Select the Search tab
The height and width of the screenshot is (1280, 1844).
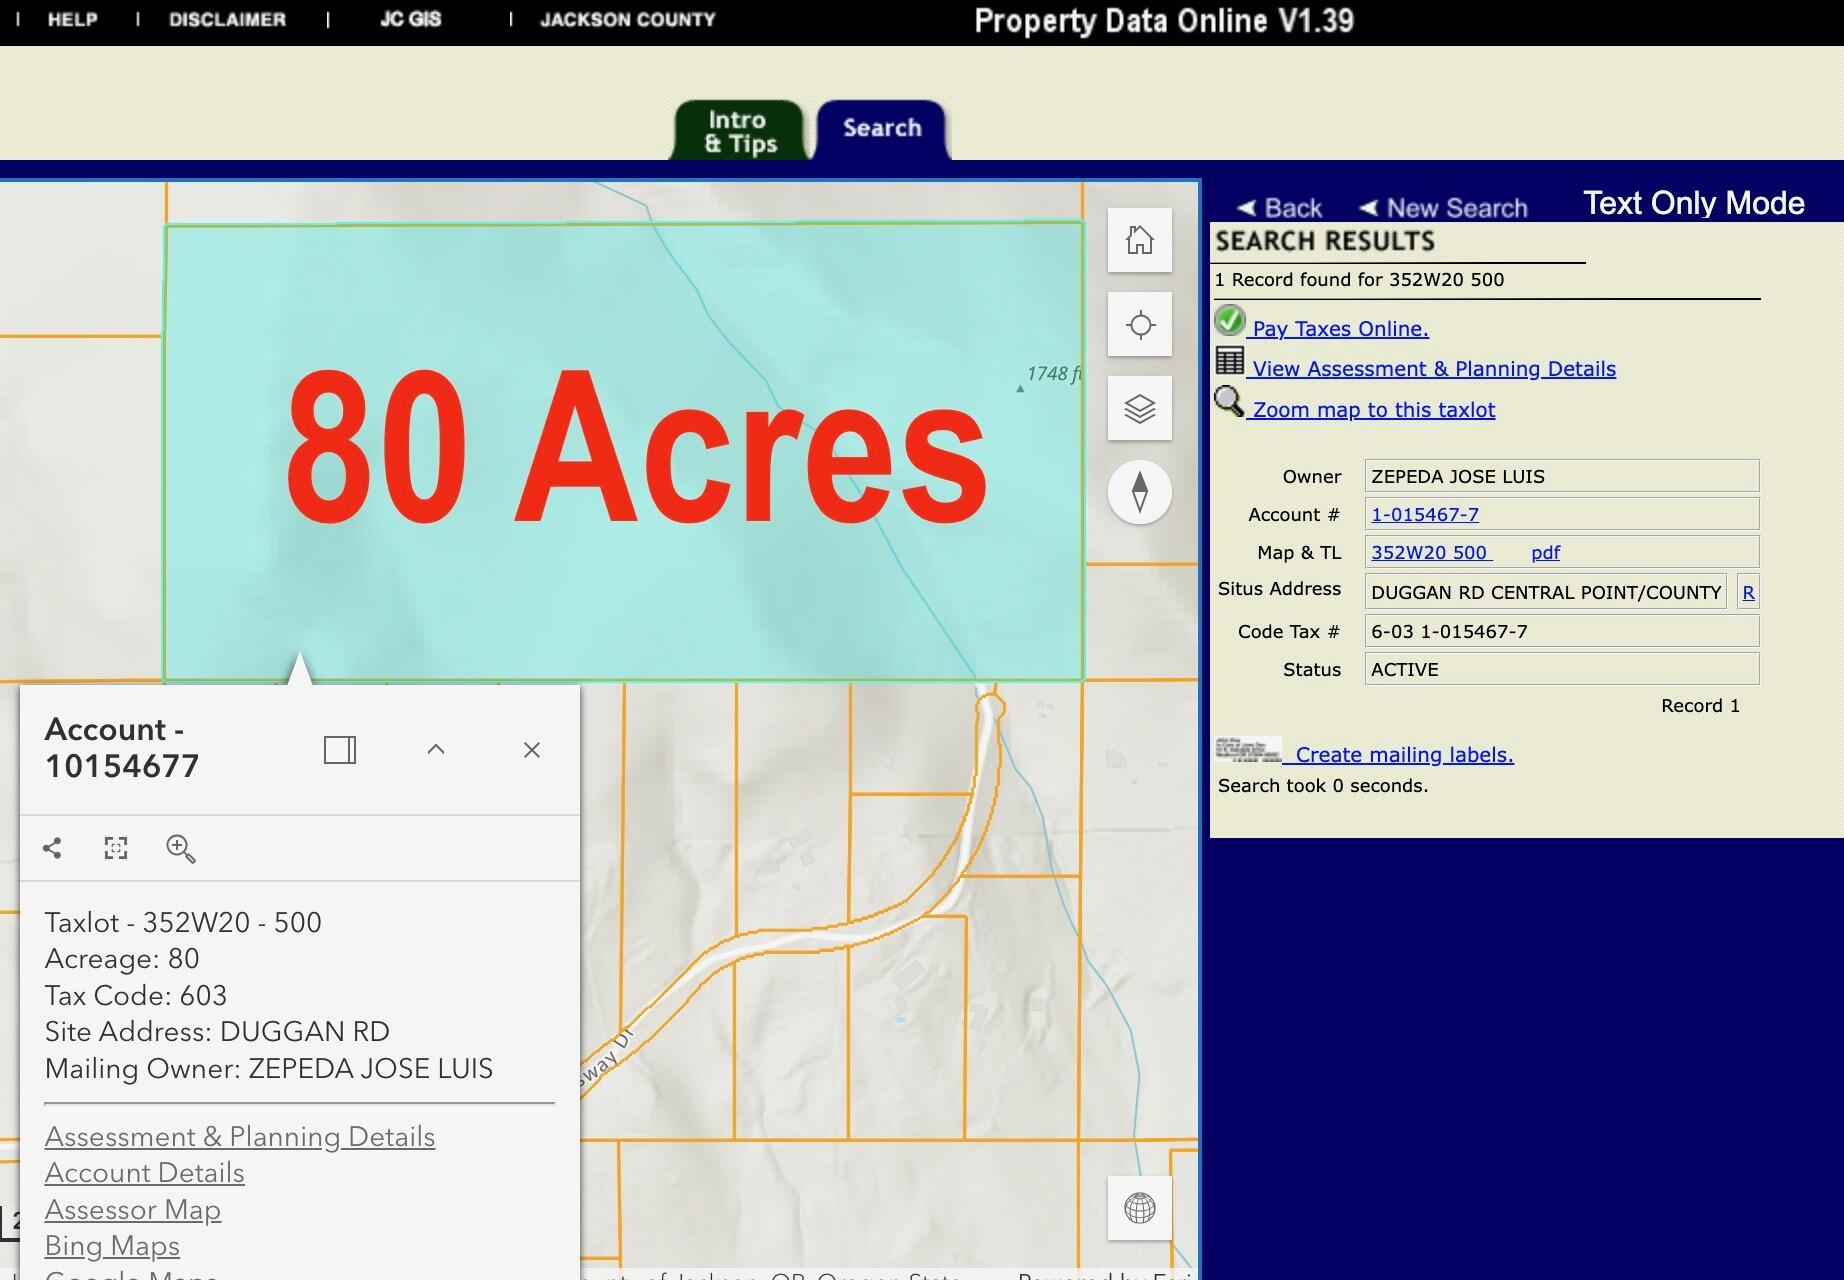pos(881,129)
